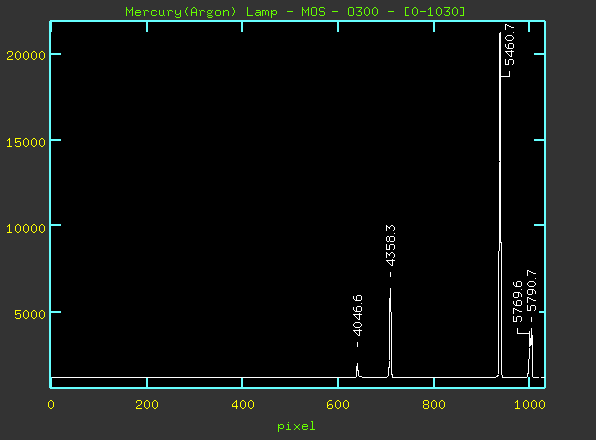Click the 10000 y-axis tick label

26,228
